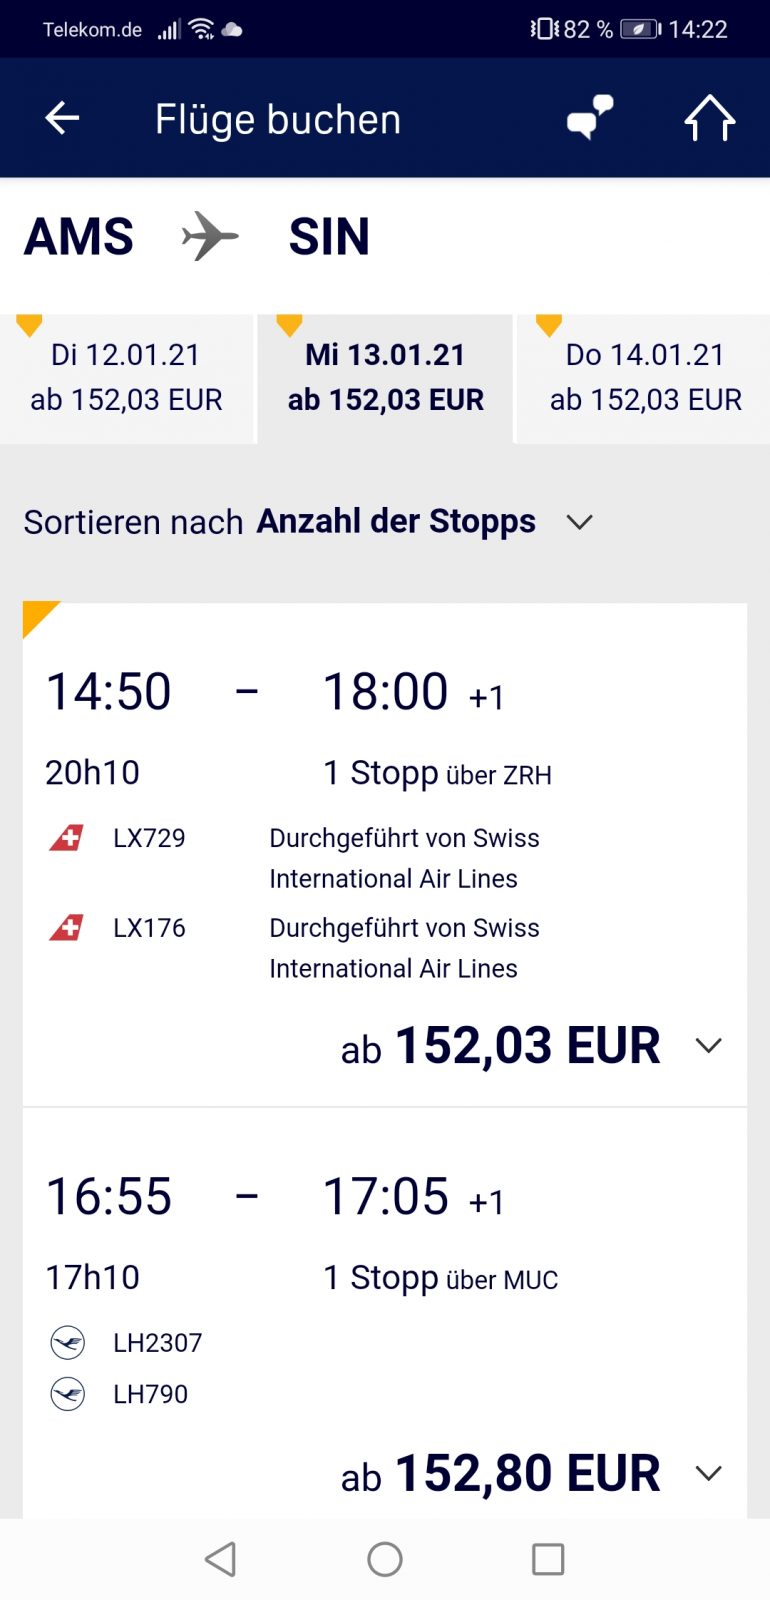The width and height of the screenshot is (770, 1600).
Task: Select the Do 14.01.21 date tab
Action: 645,378
